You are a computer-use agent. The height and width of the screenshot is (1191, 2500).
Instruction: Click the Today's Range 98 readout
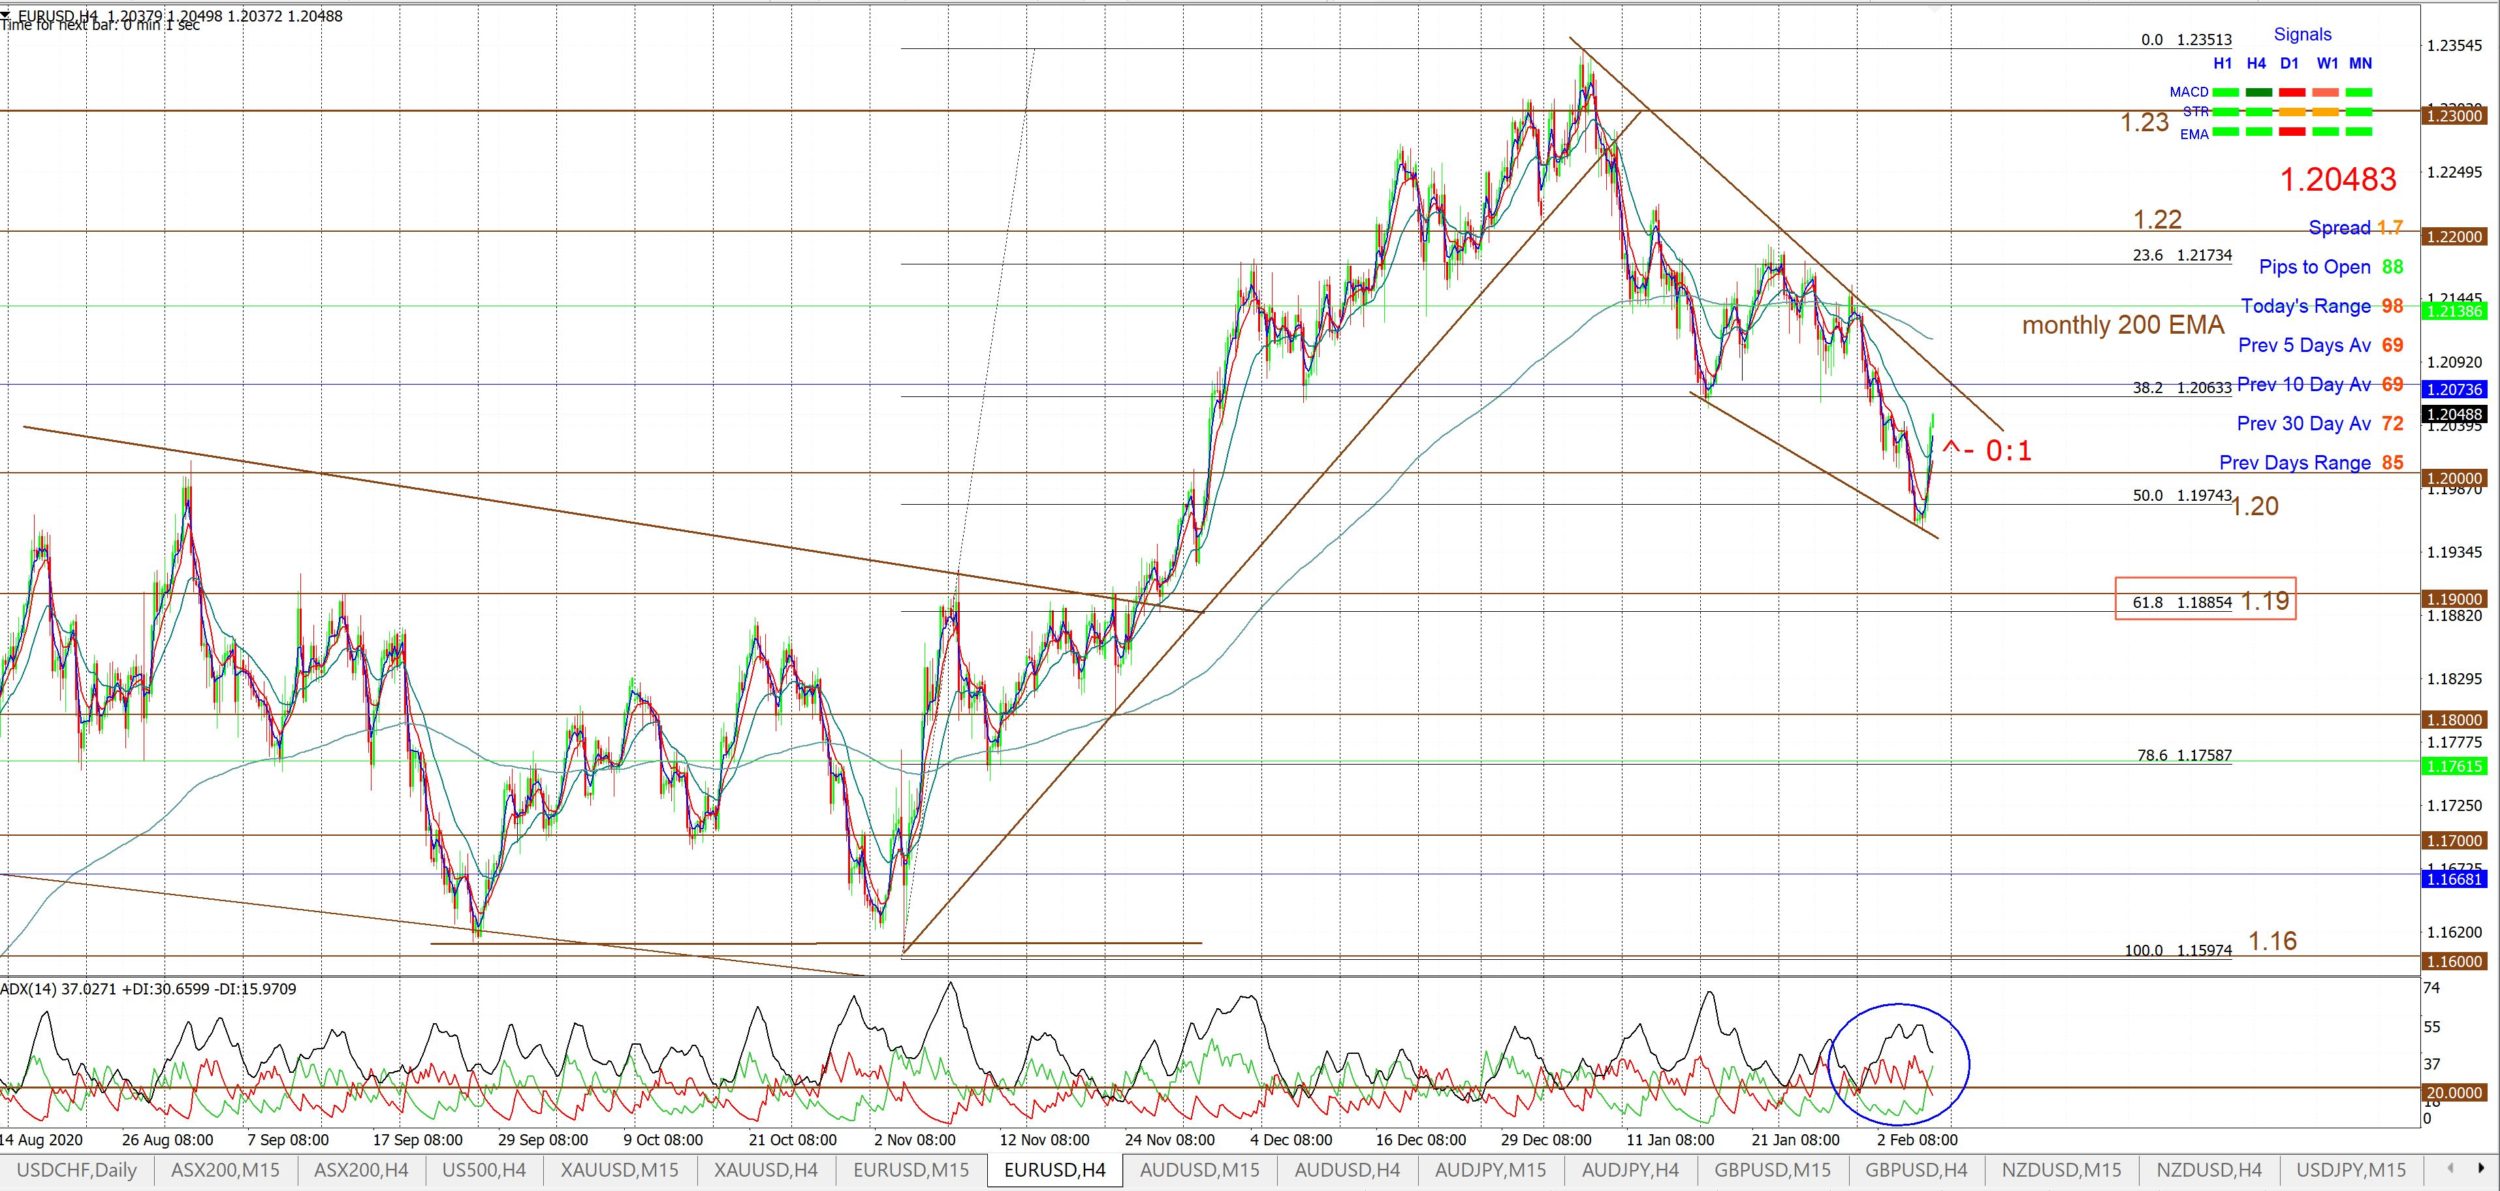pyautogui.click(x=2322, y=306)
